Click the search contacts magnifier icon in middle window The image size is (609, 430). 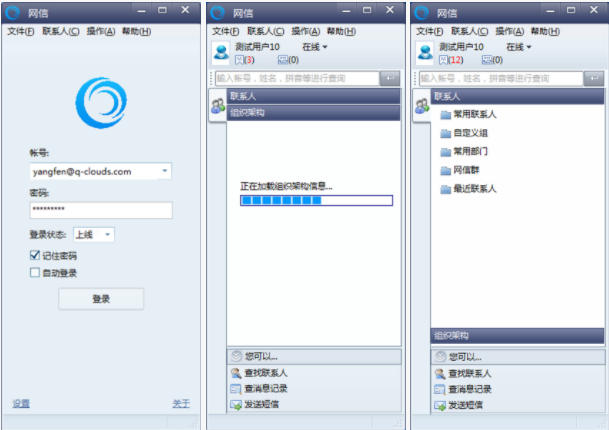236,373
